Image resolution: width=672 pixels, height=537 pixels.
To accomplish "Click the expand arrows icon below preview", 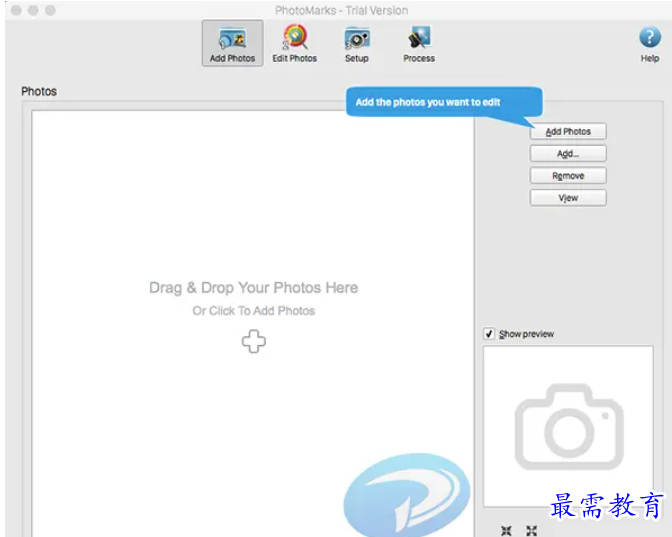I will click(532, 531).
